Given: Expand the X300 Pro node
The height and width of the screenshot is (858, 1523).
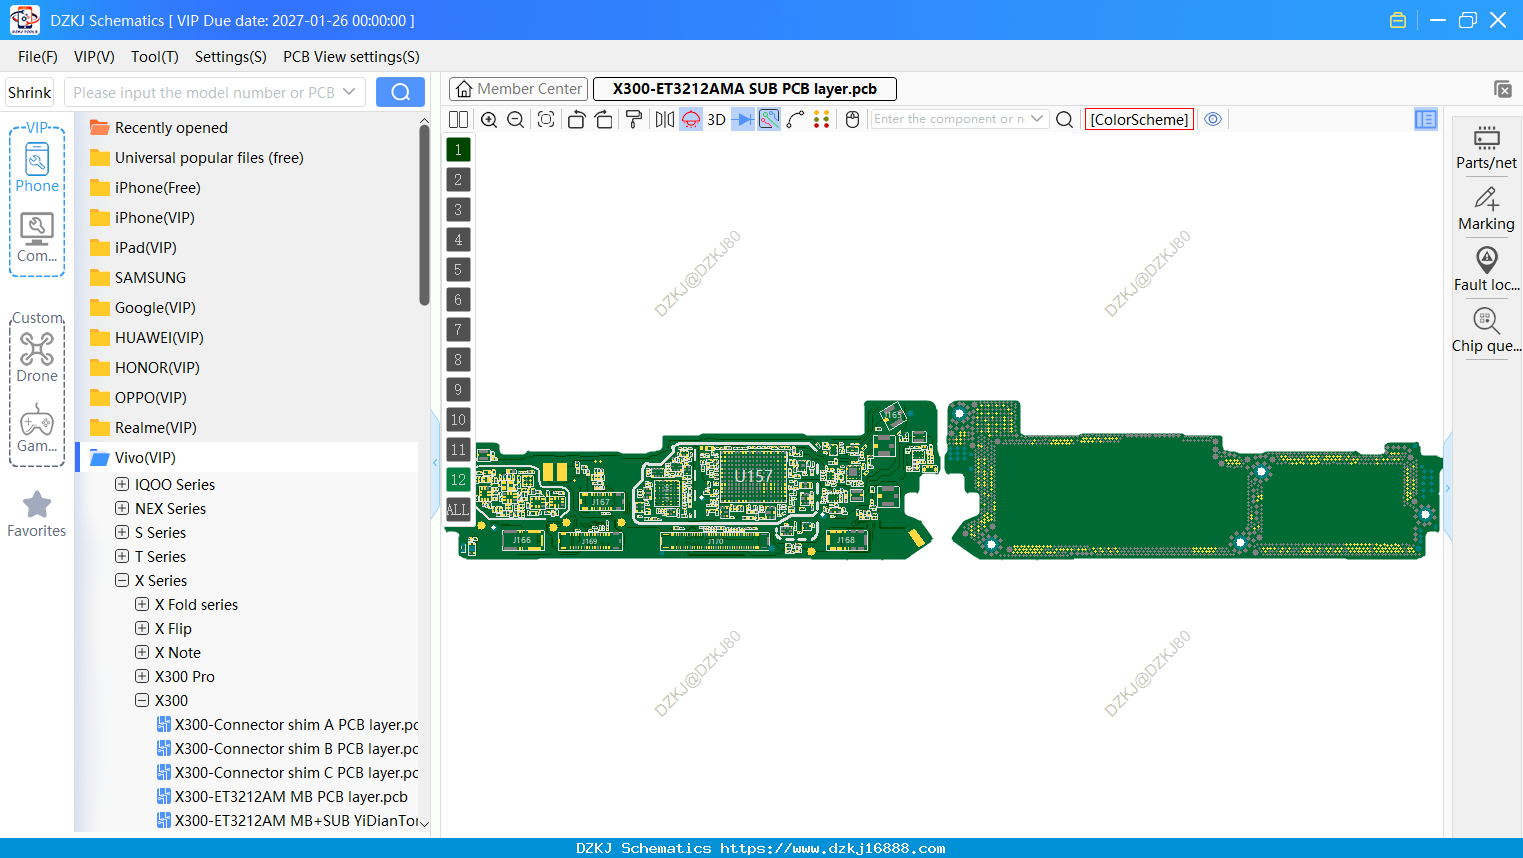Looking at the screenshot, I should (142, 676).
